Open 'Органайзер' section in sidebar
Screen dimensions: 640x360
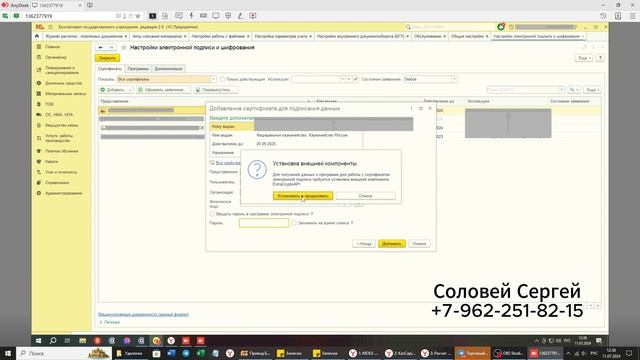pos(56,58)
